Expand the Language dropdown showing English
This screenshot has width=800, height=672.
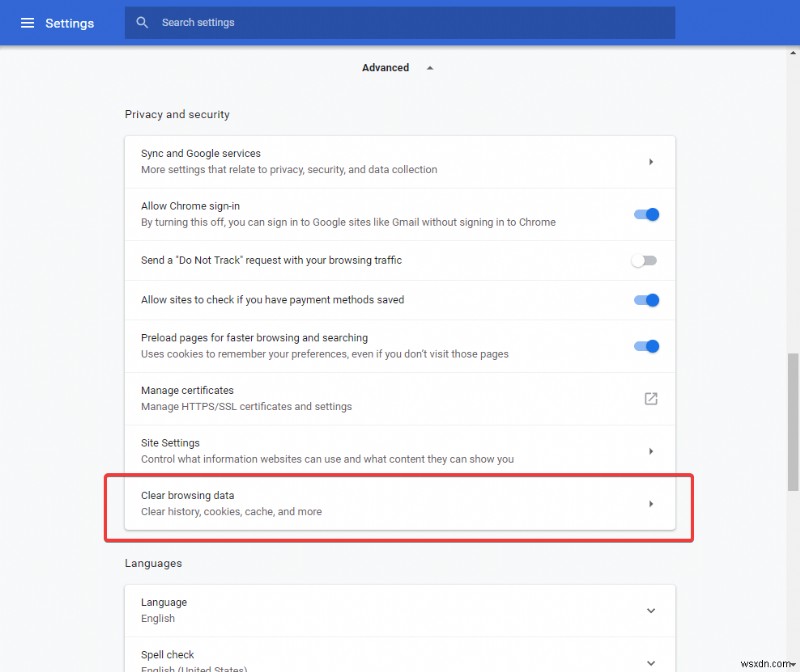click(651, 610)
